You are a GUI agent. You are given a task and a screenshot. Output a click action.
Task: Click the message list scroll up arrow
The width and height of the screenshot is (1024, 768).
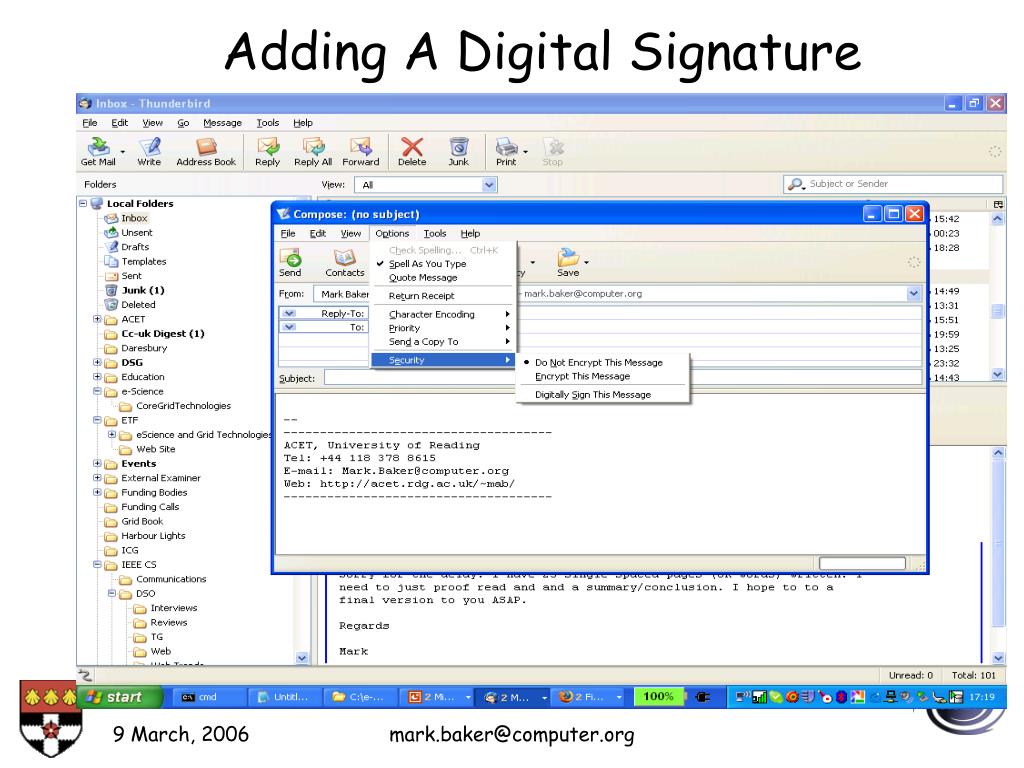click(x=997, y=219)
